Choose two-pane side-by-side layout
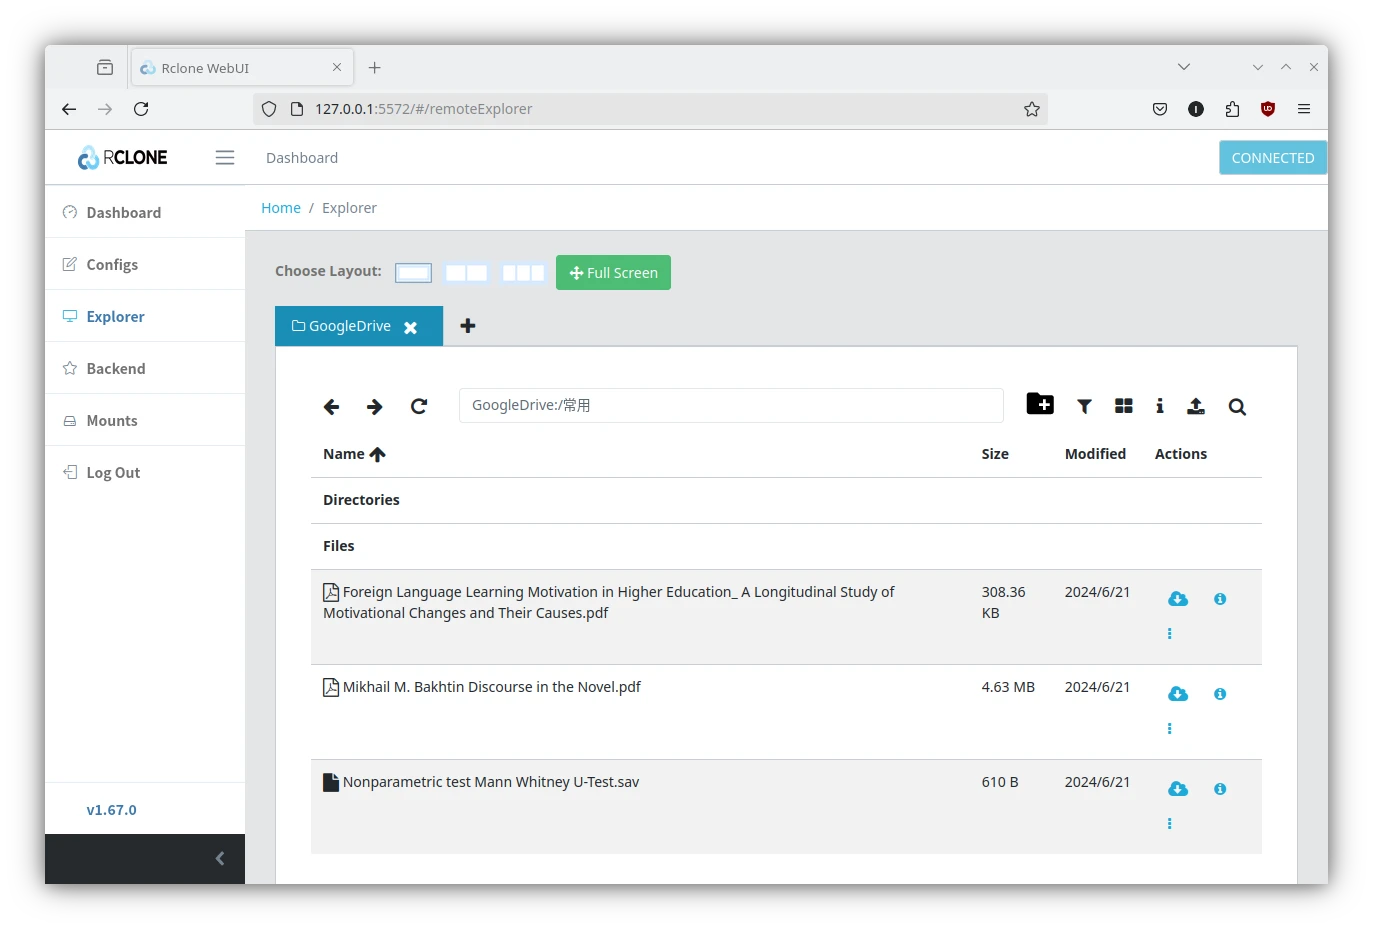The width and height of the screenshot is (1373, 929). pyautogui.click(x=466, y=273)
